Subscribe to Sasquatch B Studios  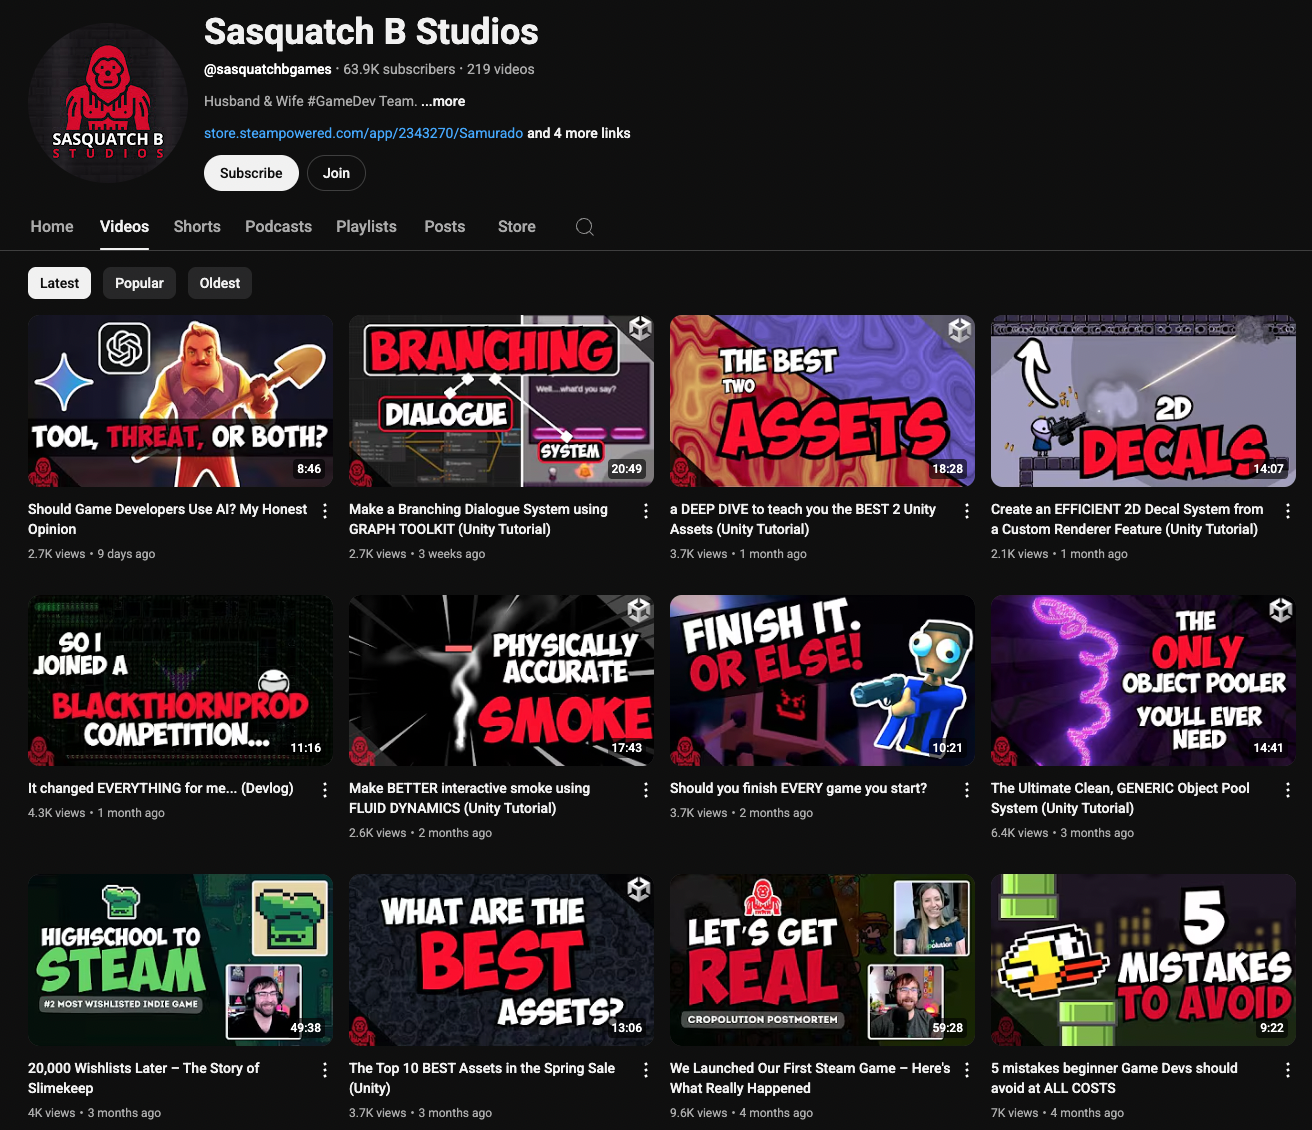coord(251,173)
